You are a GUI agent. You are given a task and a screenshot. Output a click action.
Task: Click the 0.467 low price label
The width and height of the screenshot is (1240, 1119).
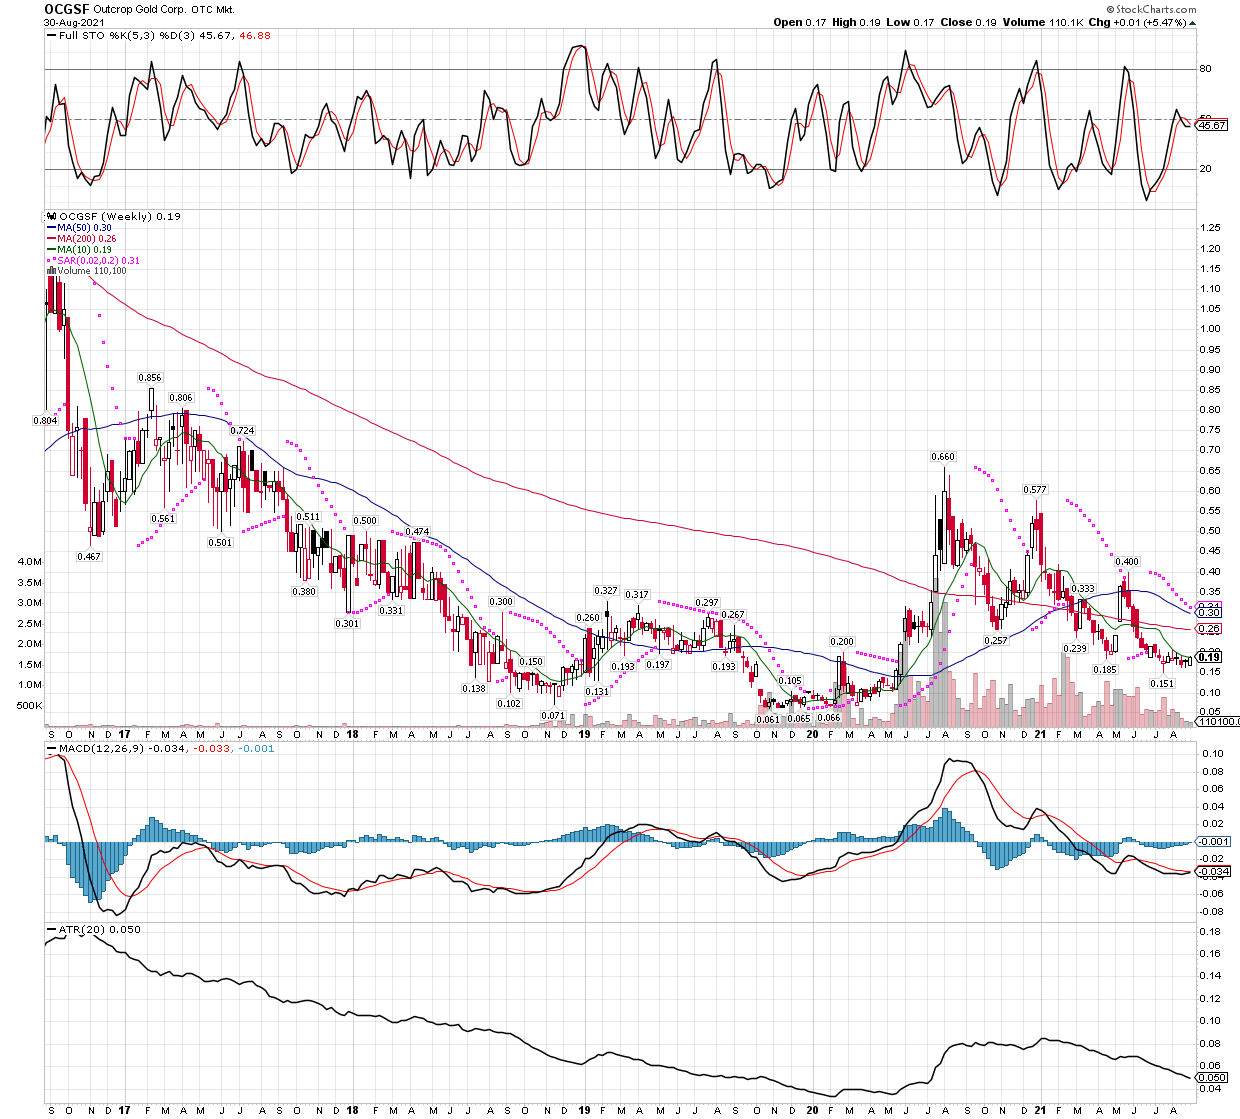89,557
